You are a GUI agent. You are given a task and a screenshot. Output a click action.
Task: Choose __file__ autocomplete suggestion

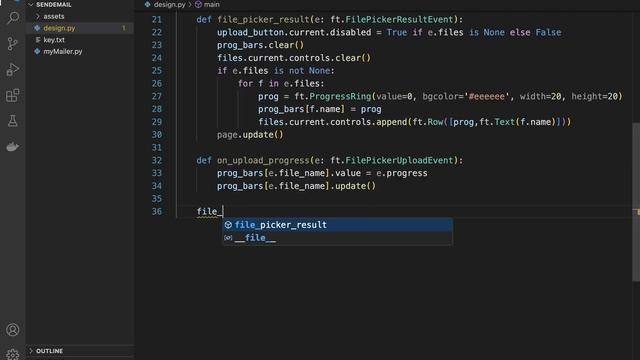pos(338,238)
